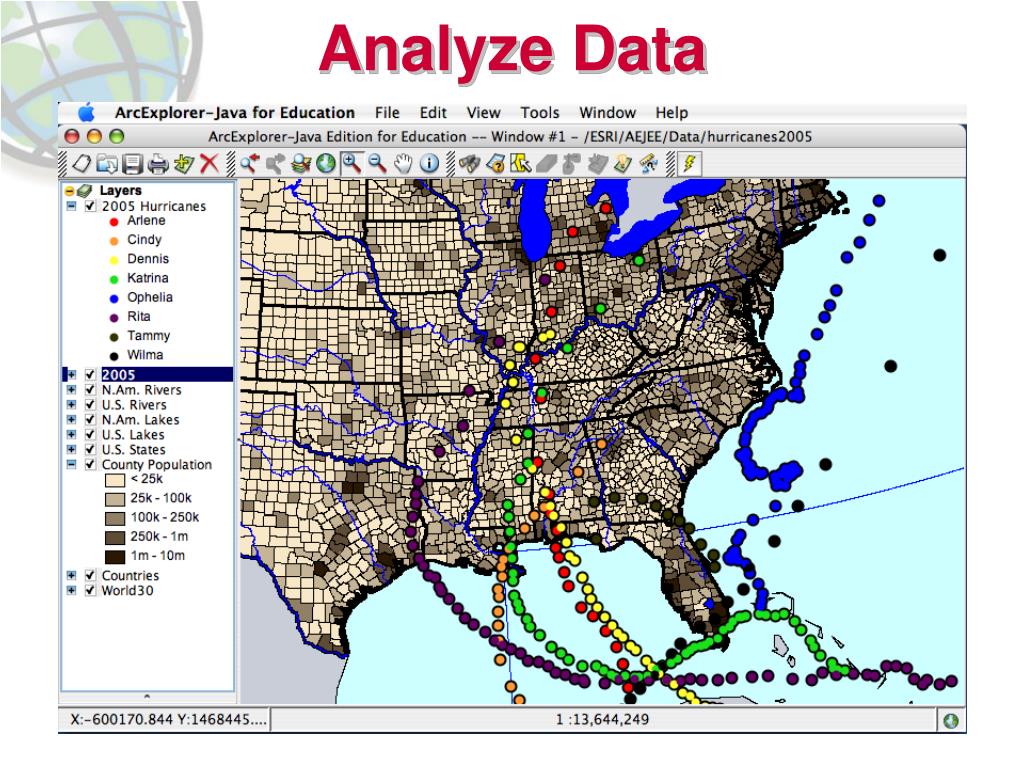Click the Add Layers plus icon
1024x768 pixels.
tap(184, 163)
